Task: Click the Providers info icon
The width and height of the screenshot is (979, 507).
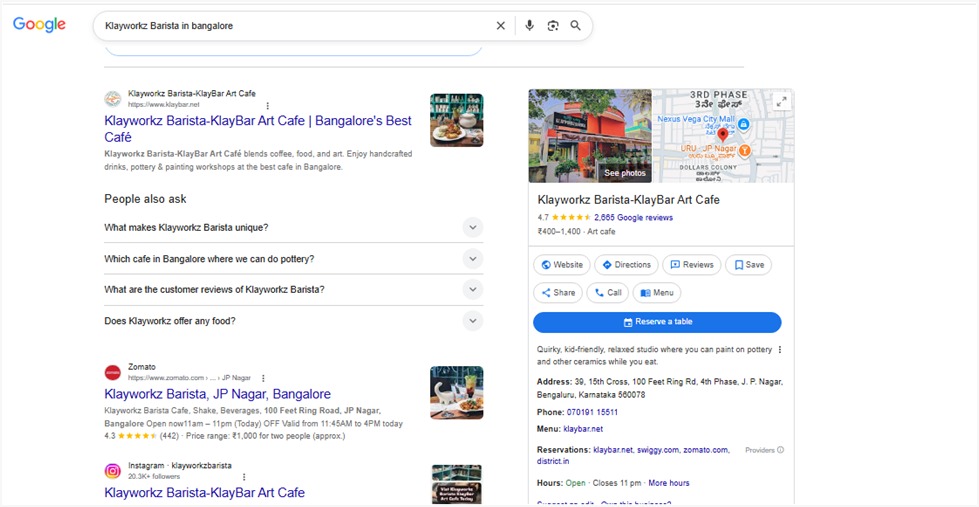Action: coord(780,450)
